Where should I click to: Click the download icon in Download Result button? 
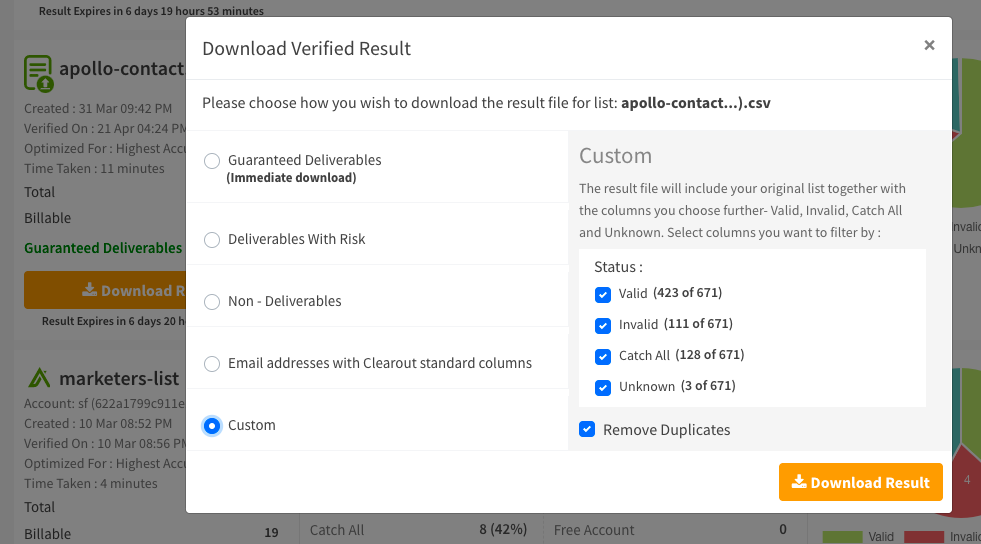pos(799,481)
